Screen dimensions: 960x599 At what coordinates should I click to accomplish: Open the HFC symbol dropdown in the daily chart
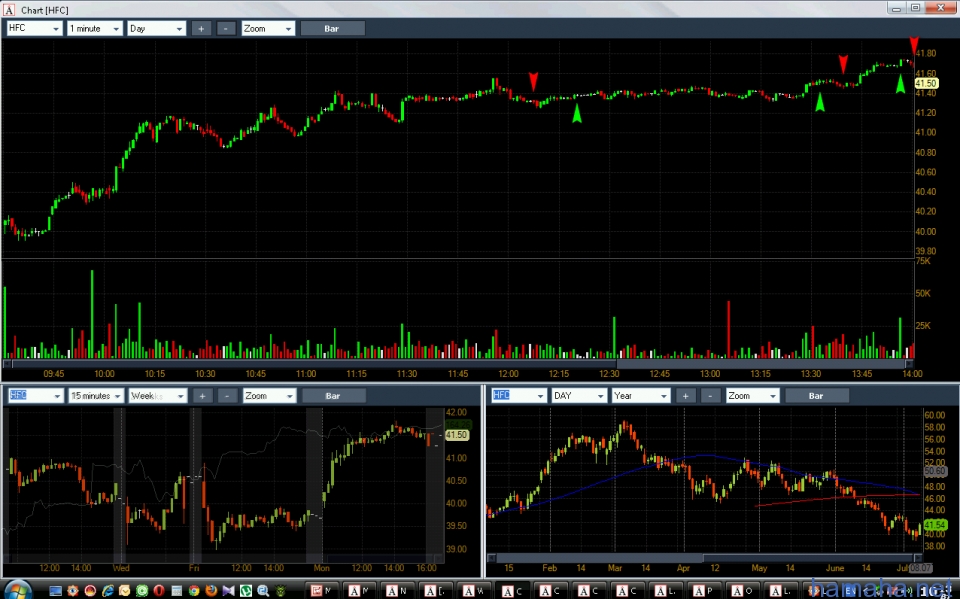tap(519, 396)
